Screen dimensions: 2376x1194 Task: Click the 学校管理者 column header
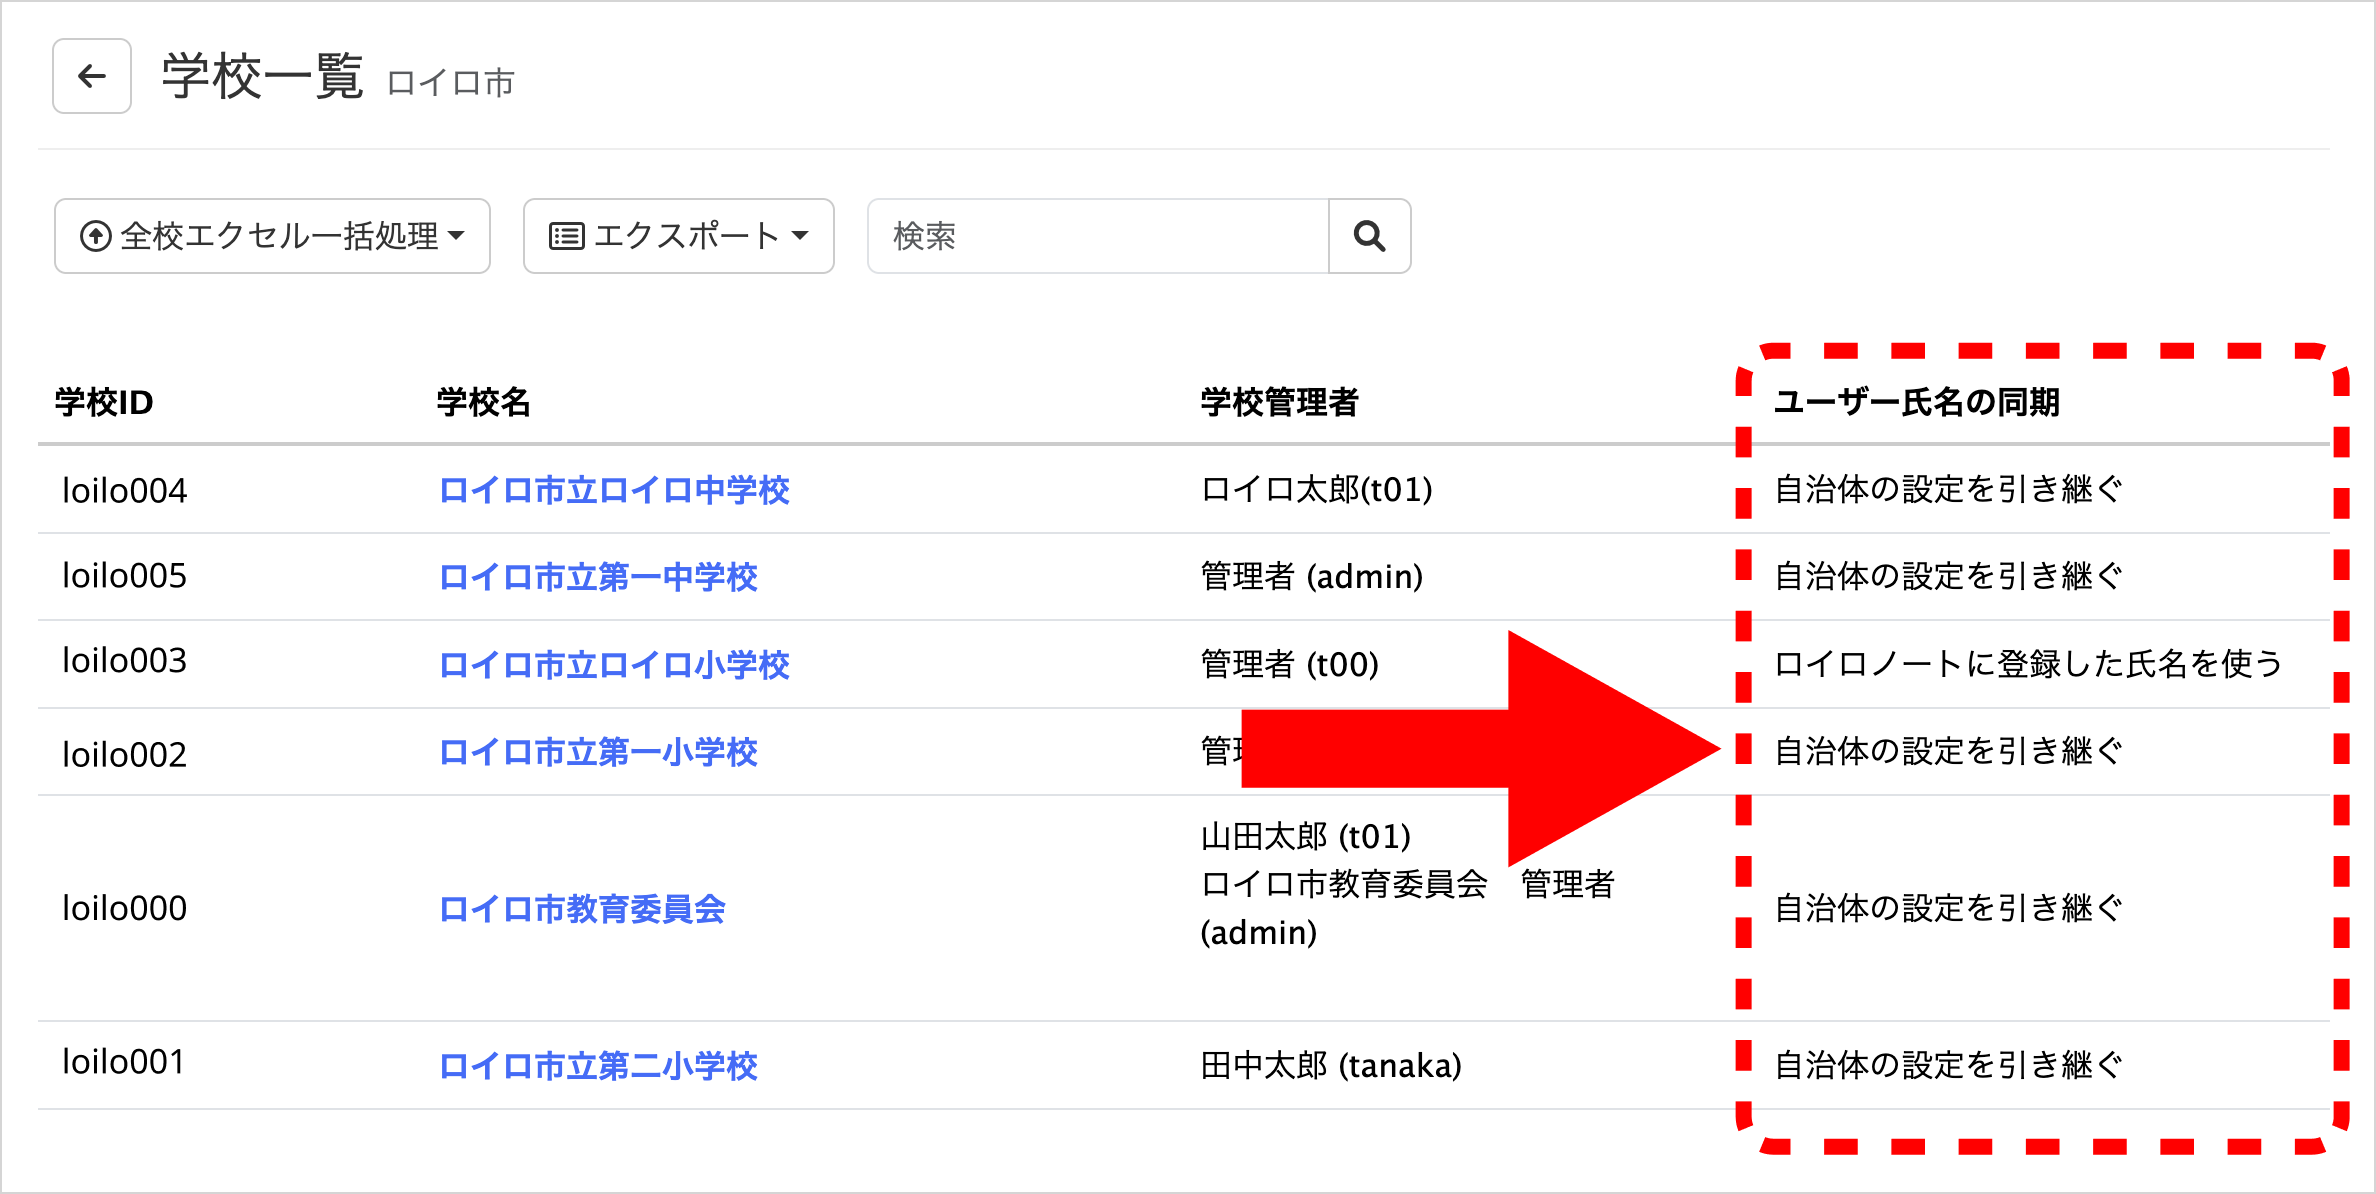(x=1279, y=402)
